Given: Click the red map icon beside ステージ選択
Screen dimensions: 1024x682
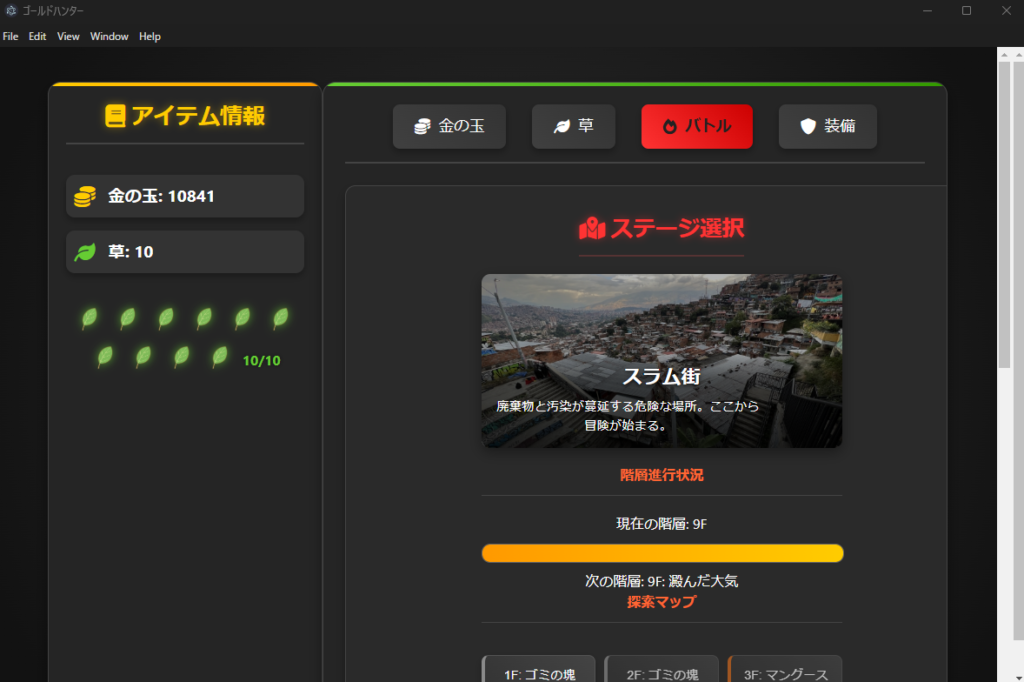Looking at the screenshot, I should [x=592, y=228].
